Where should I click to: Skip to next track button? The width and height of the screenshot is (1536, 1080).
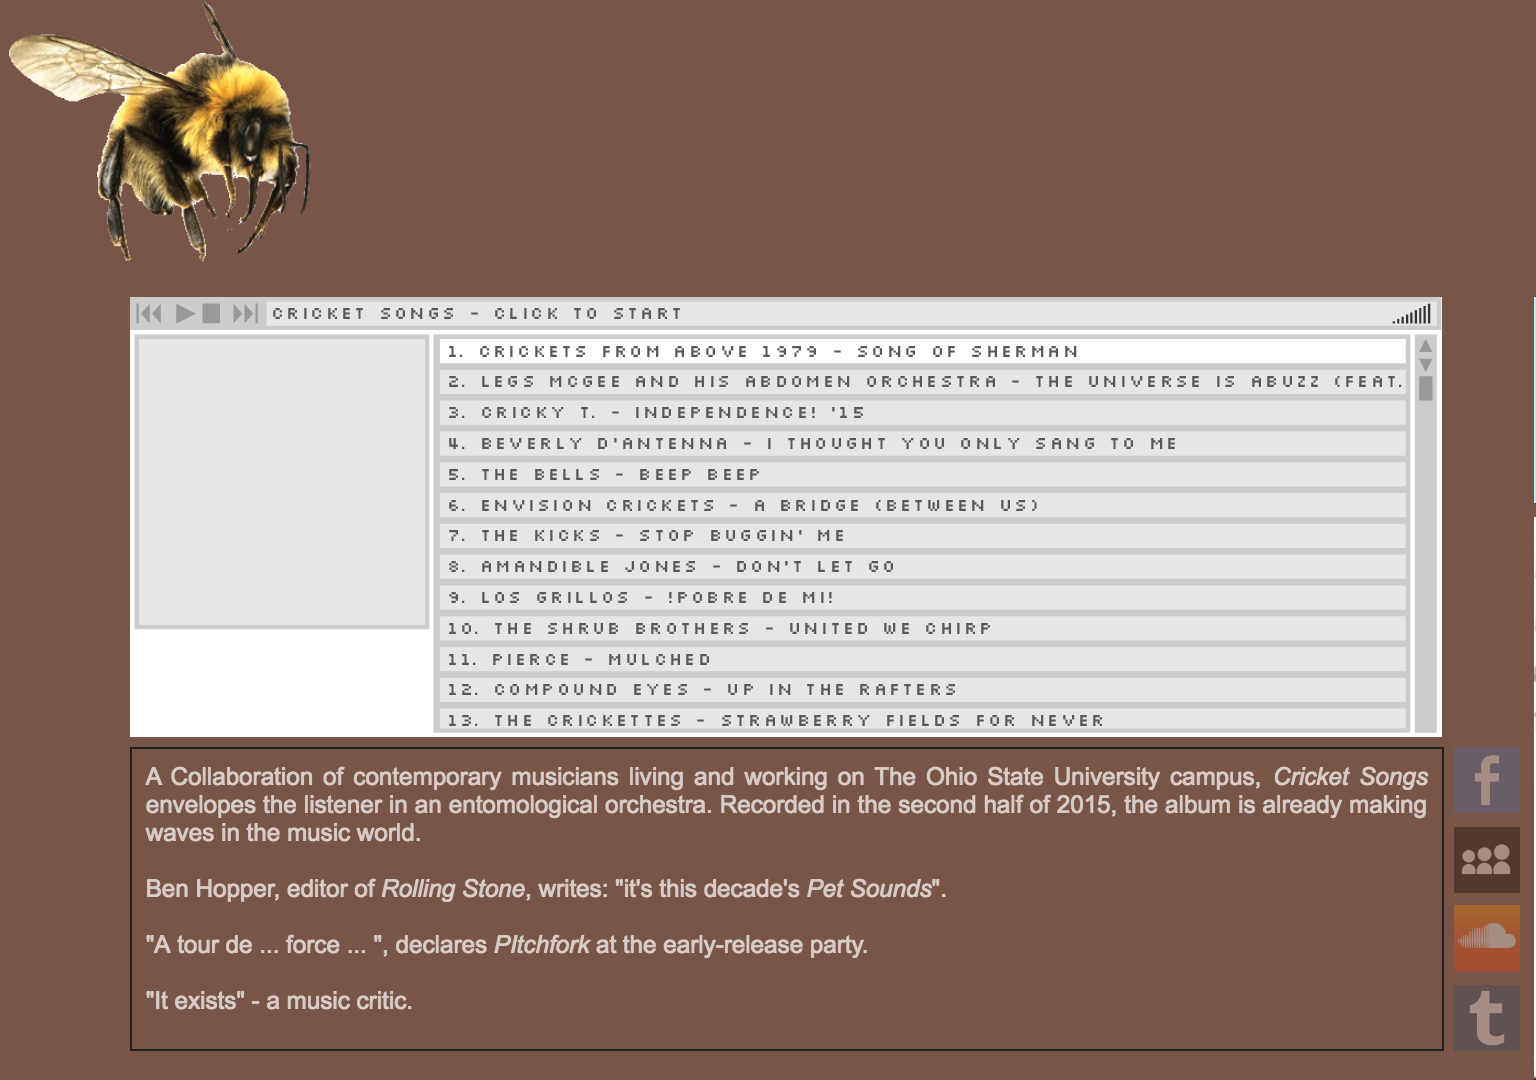[245, 314]
